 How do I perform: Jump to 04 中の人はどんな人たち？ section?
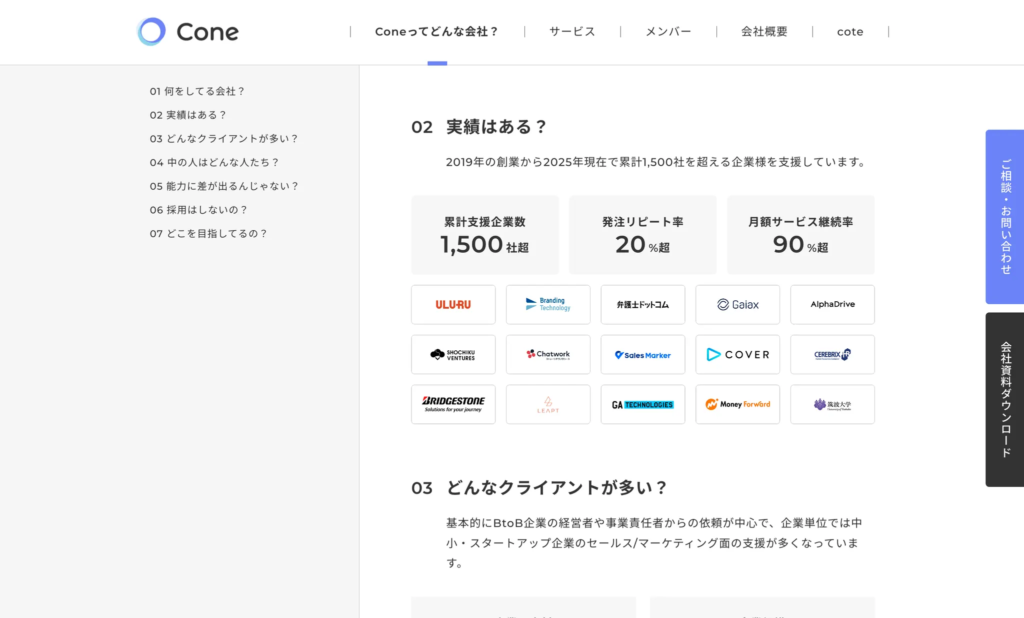215,162
